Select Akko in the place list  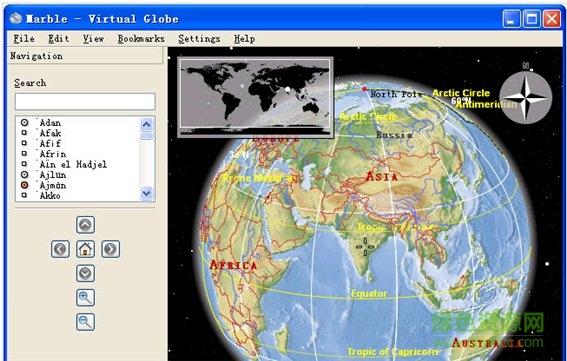click(x=50, y=196)
